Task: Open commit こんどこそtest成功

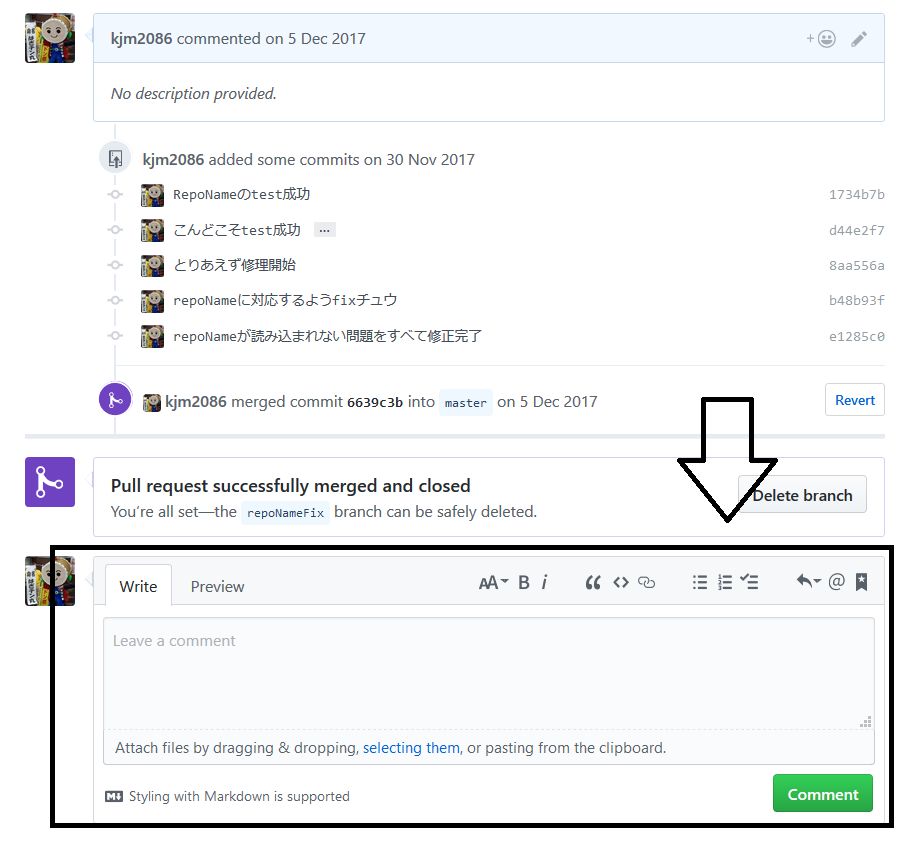Action: [237, 230]
